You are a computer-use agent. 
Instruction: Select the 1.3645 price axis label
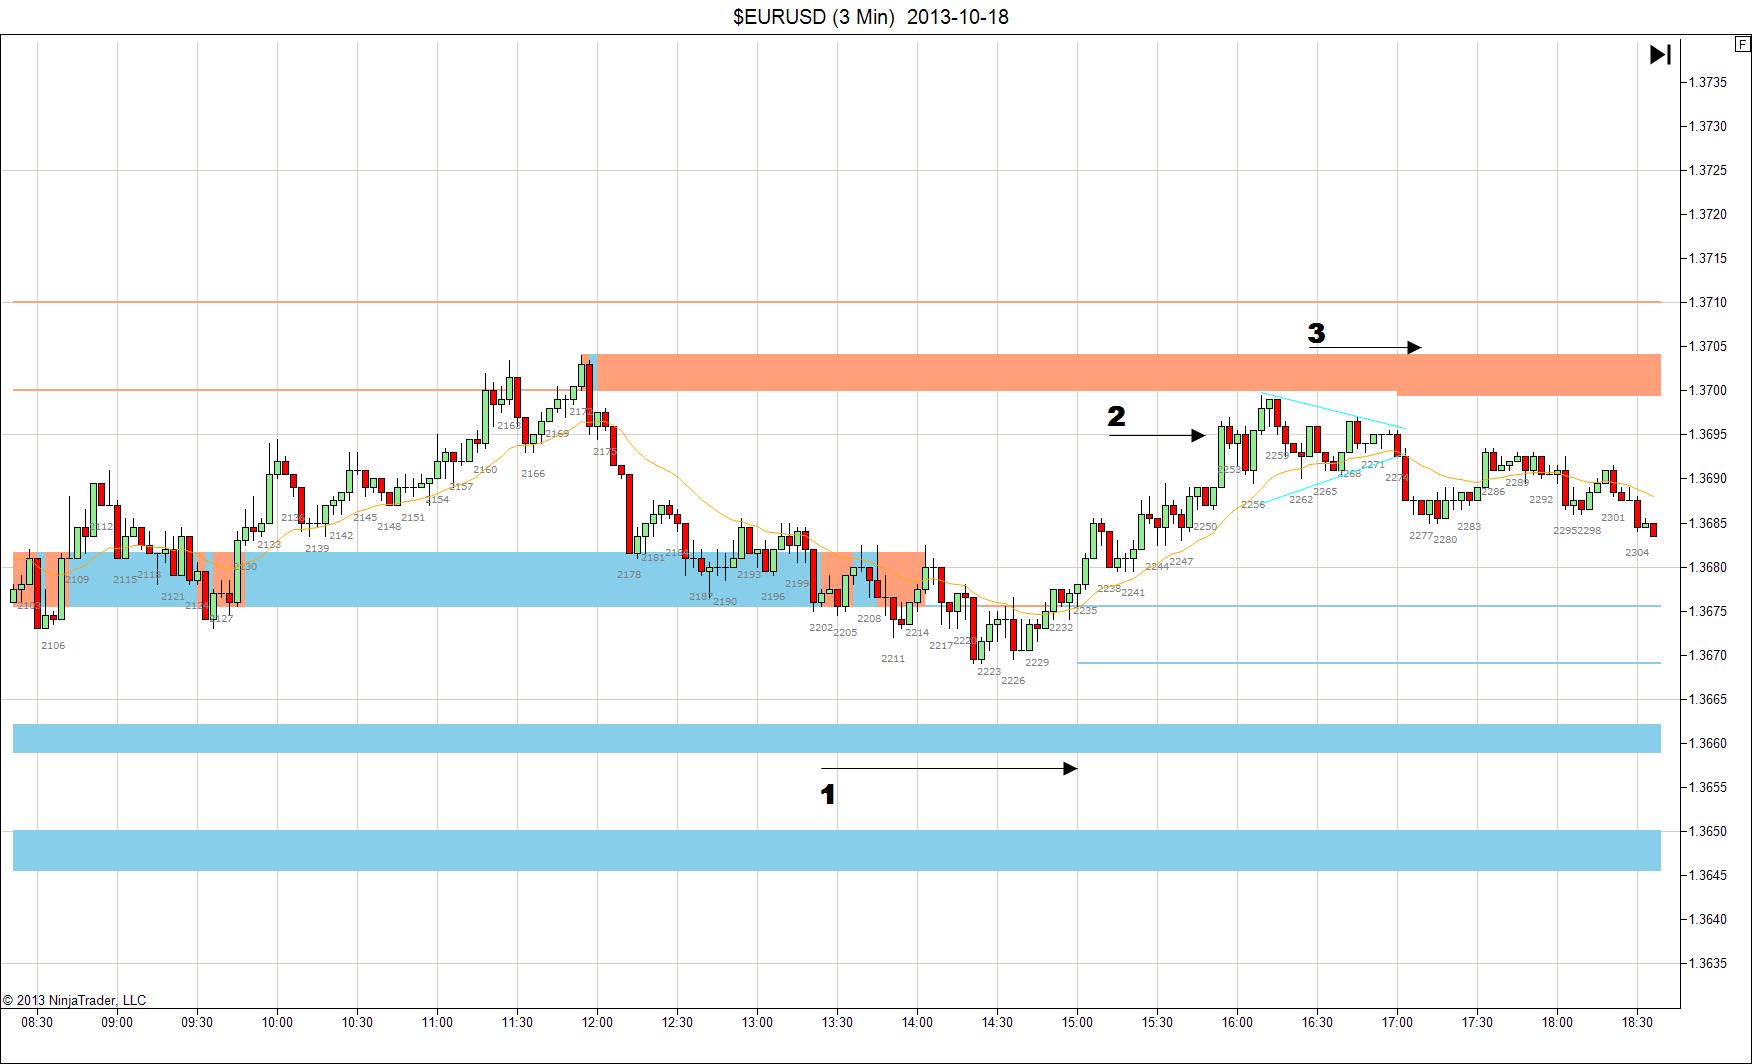(x=1707, y=875)
